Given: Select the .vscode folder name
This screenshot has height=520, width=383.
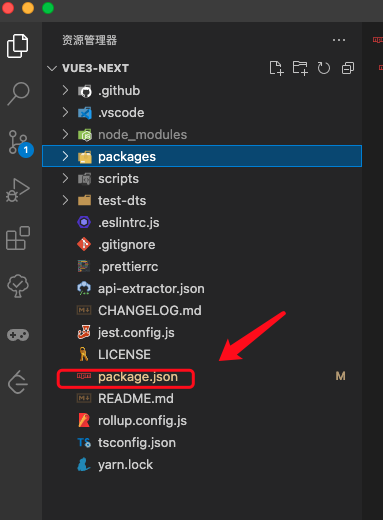Looking at the screenshot, I should 121,113.
